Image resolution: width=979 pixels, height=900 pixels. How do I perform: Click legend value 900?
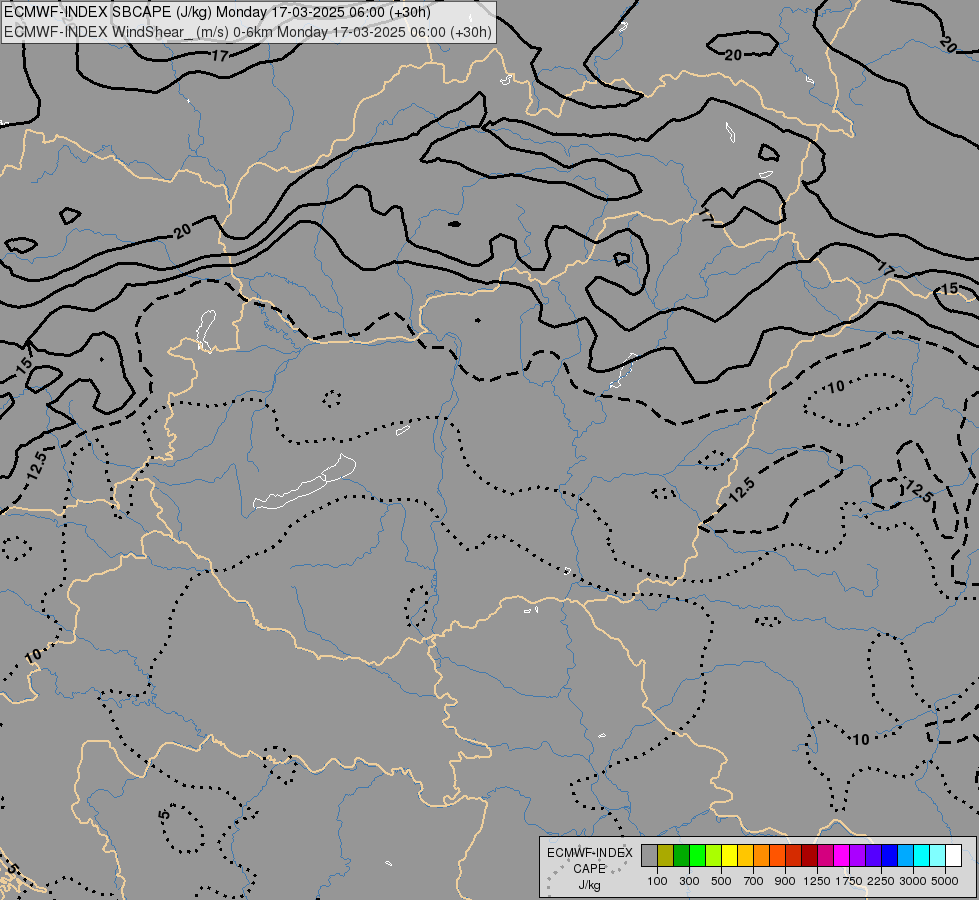785,881
